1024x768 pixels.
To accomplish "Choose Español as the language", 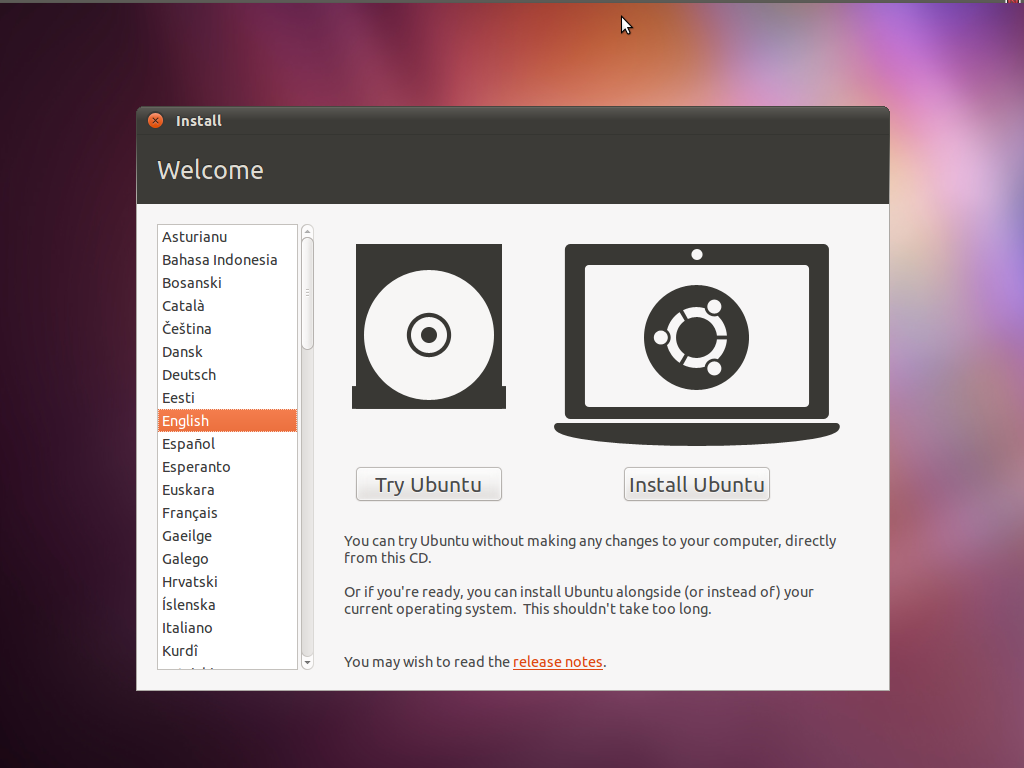I will [x=227, y=443].
